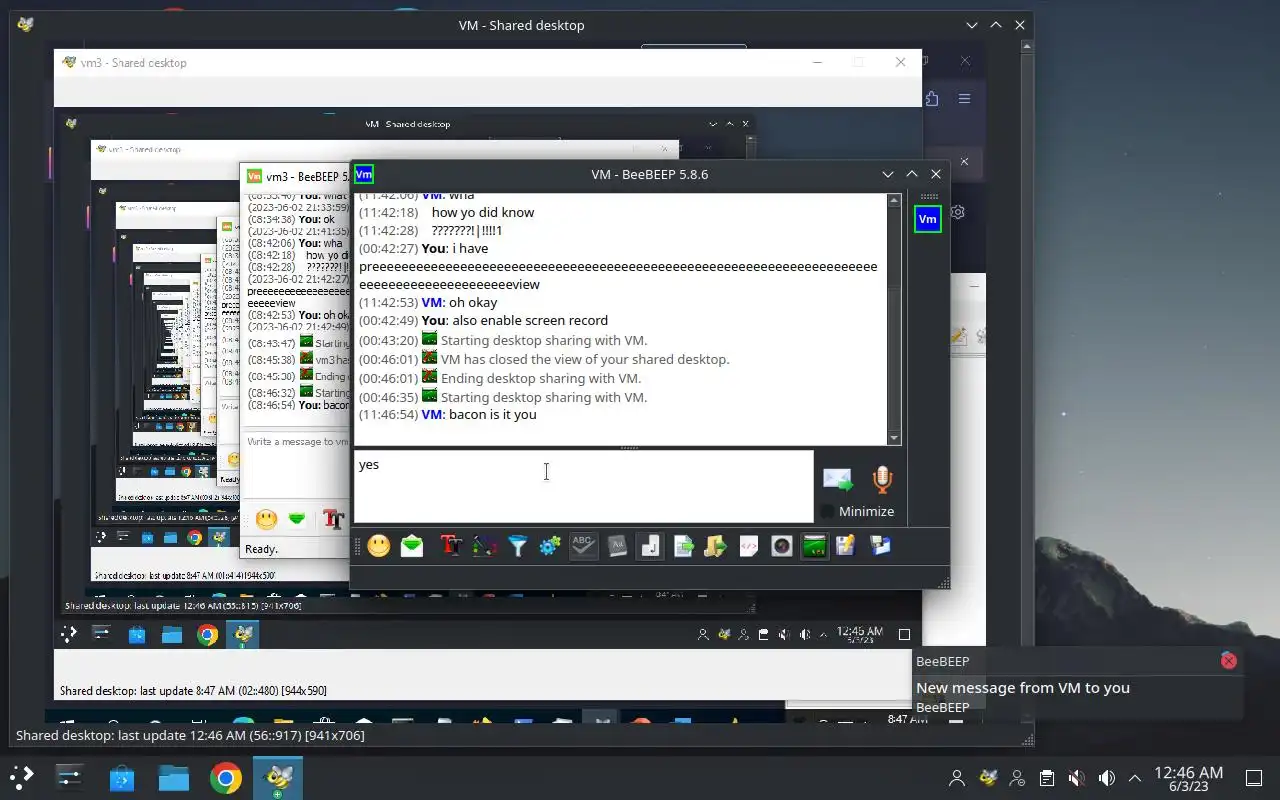
Task: Click the save chat floppy-pencil icon
Action: (x=847, y=546)
